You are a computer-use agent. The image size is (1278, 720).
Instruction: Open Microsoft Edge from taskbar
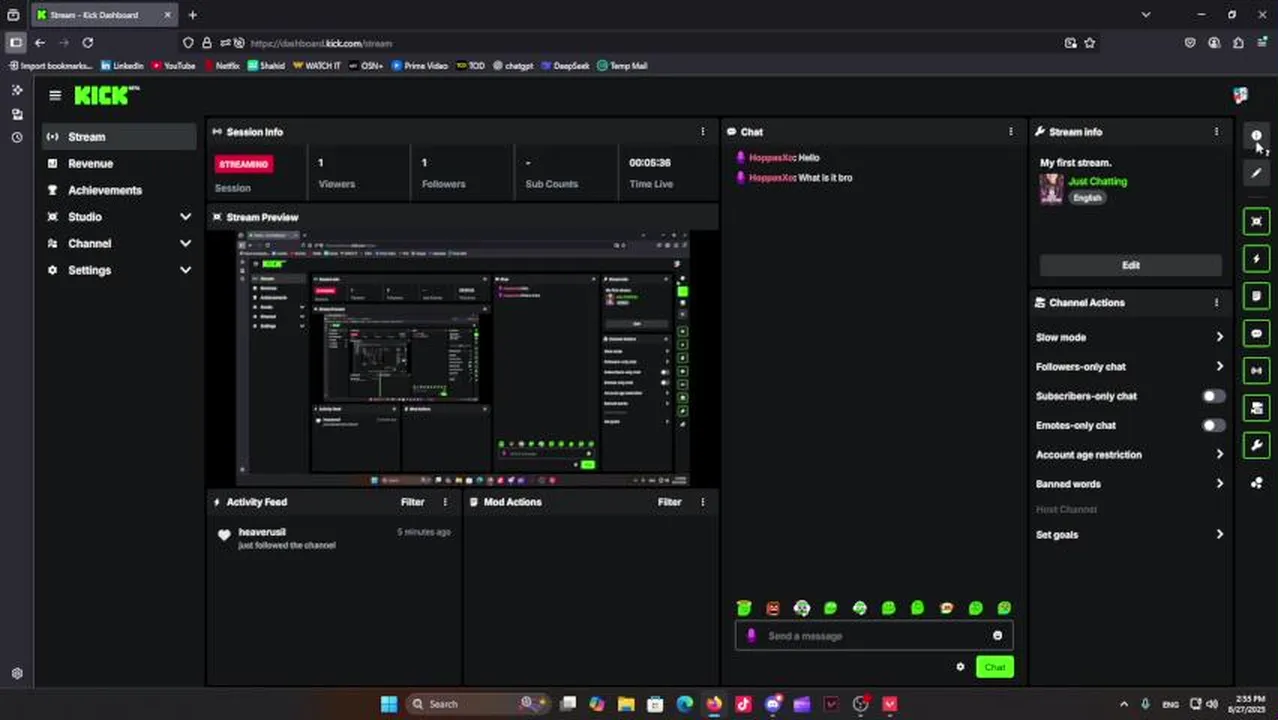[684, 704]
